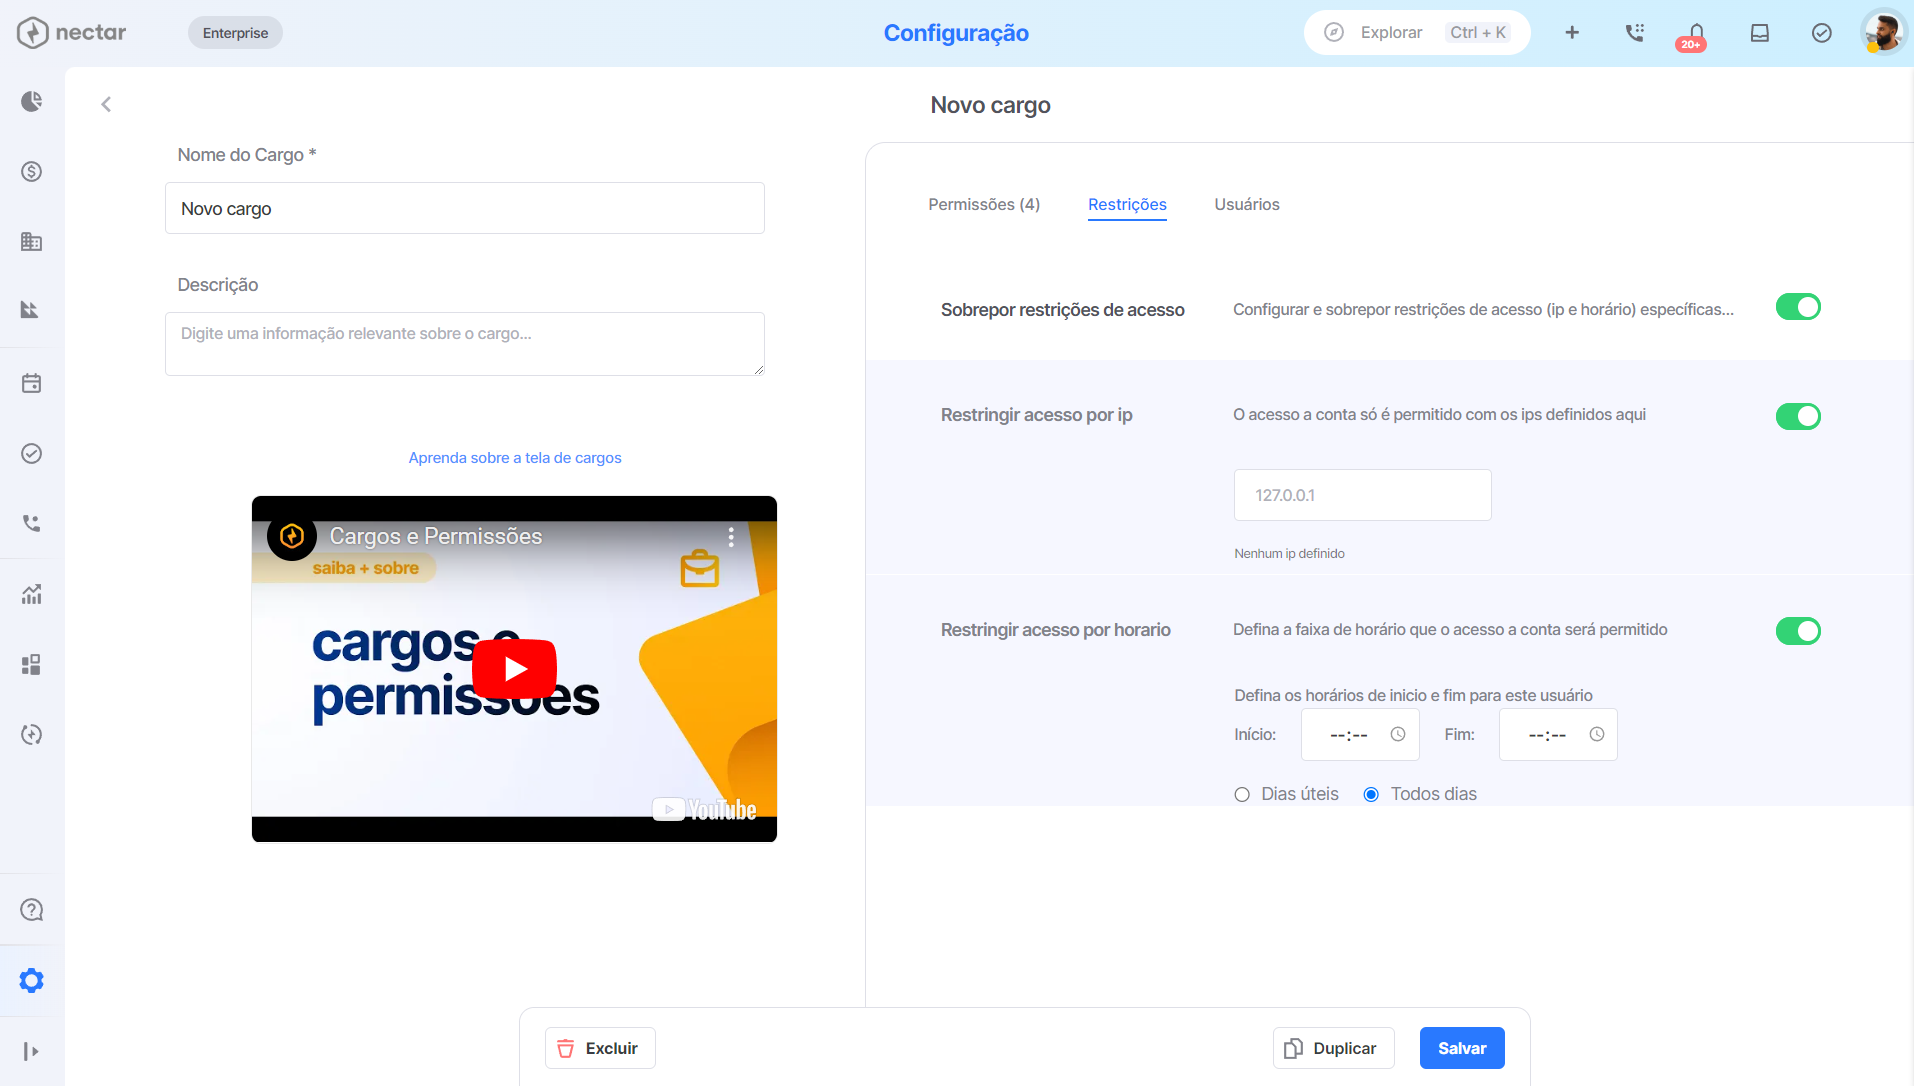This screenshot has height=1086, width=1914.
Task: Click the clock icon in Fim time field
Action: 1597,734
